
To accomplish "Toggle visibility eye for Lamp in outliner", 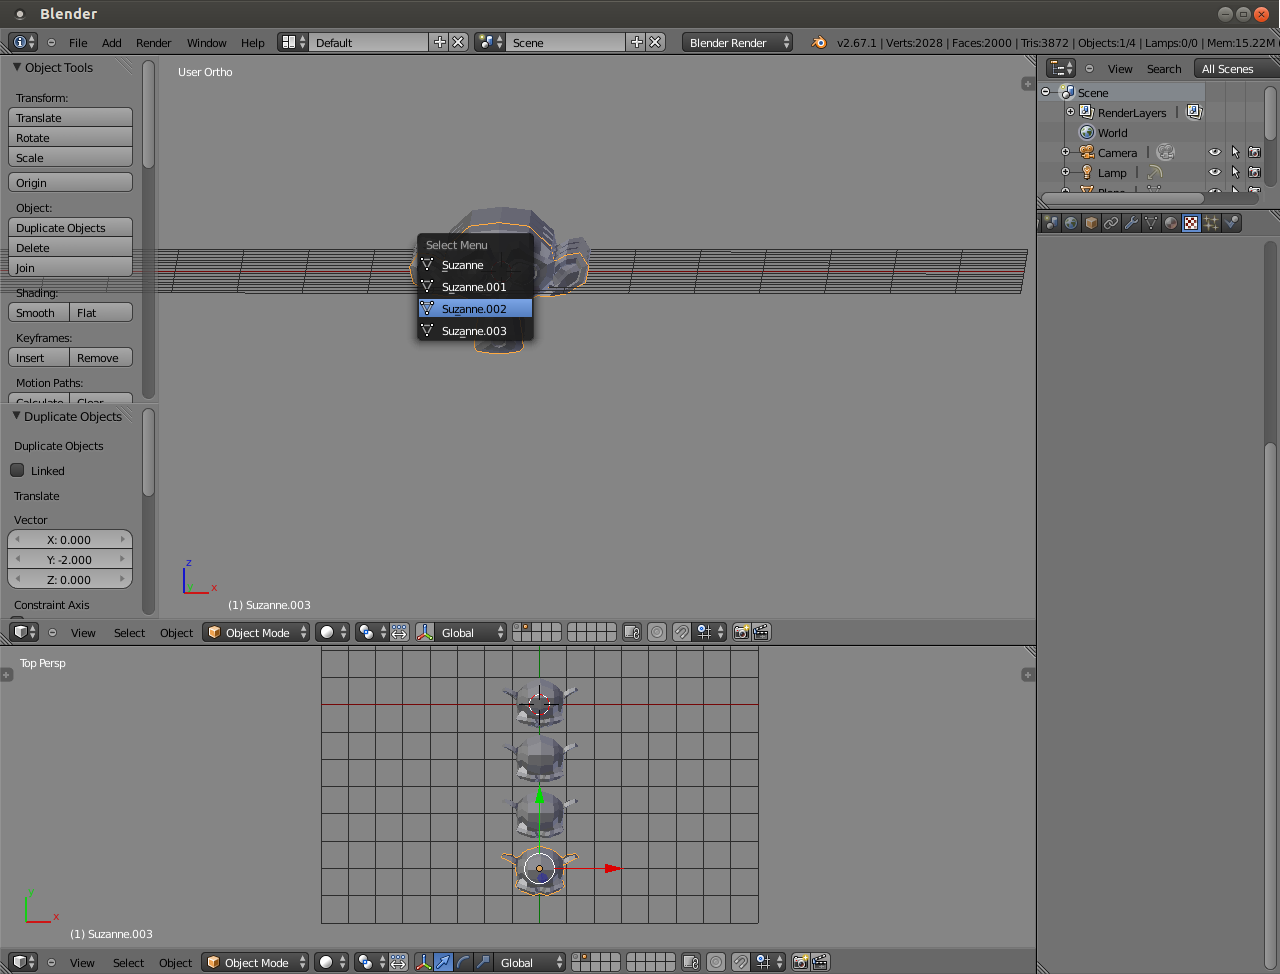I will 1215,172.
